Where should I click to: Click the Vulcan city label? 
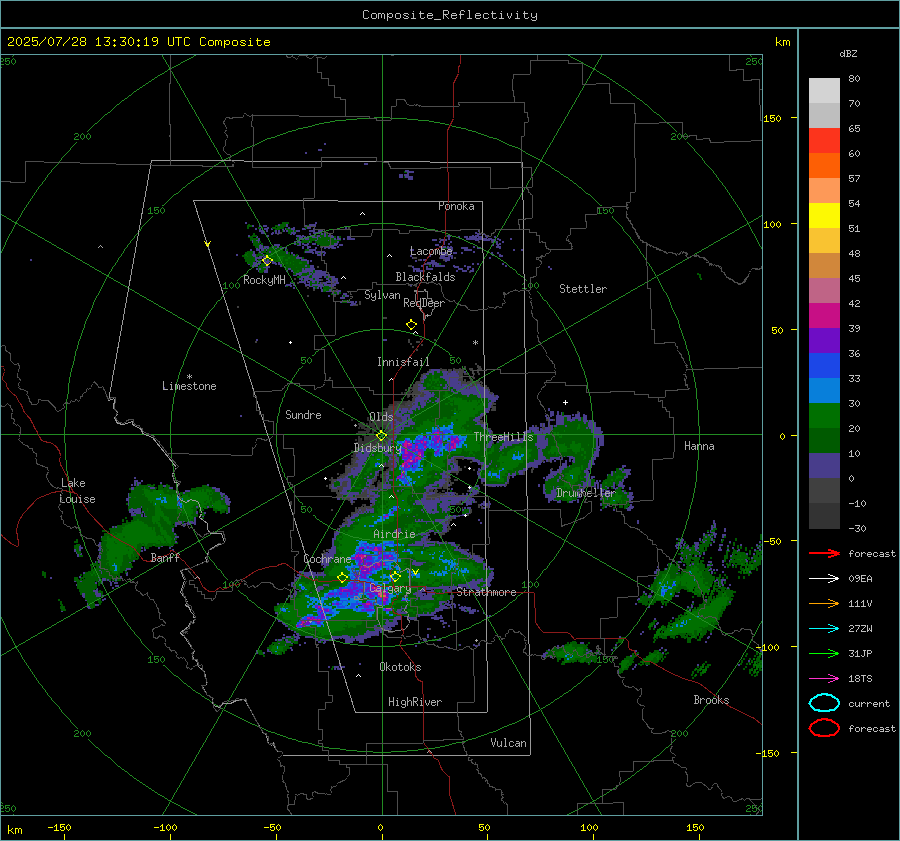pos(508,743)
